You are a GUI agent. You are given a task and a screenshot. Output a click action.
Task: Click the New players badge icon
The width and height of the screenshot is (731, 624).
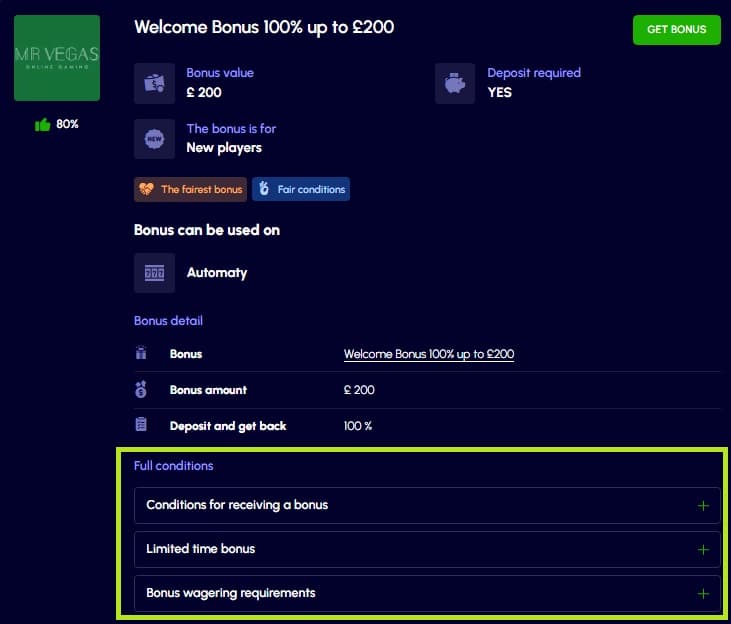point(154,139)
